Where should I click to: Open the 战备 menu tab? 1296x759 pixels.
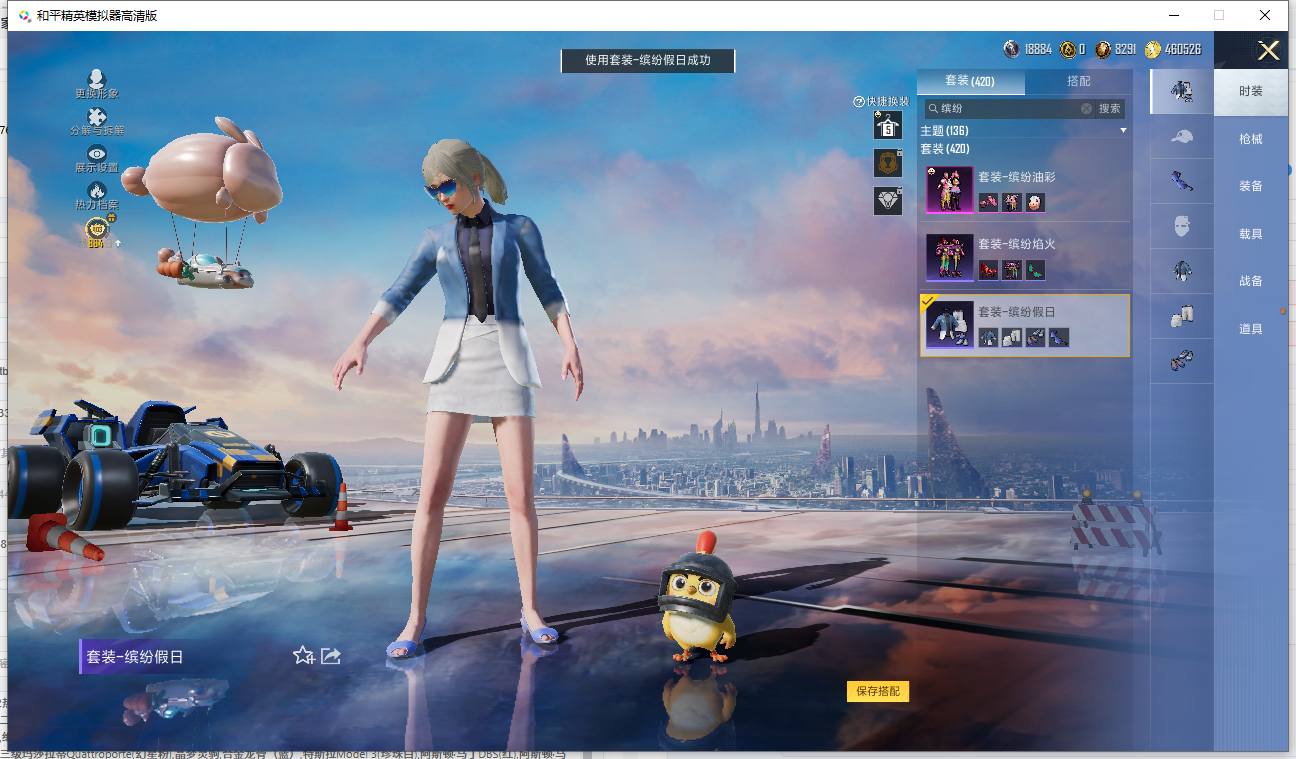point(1250,281)
